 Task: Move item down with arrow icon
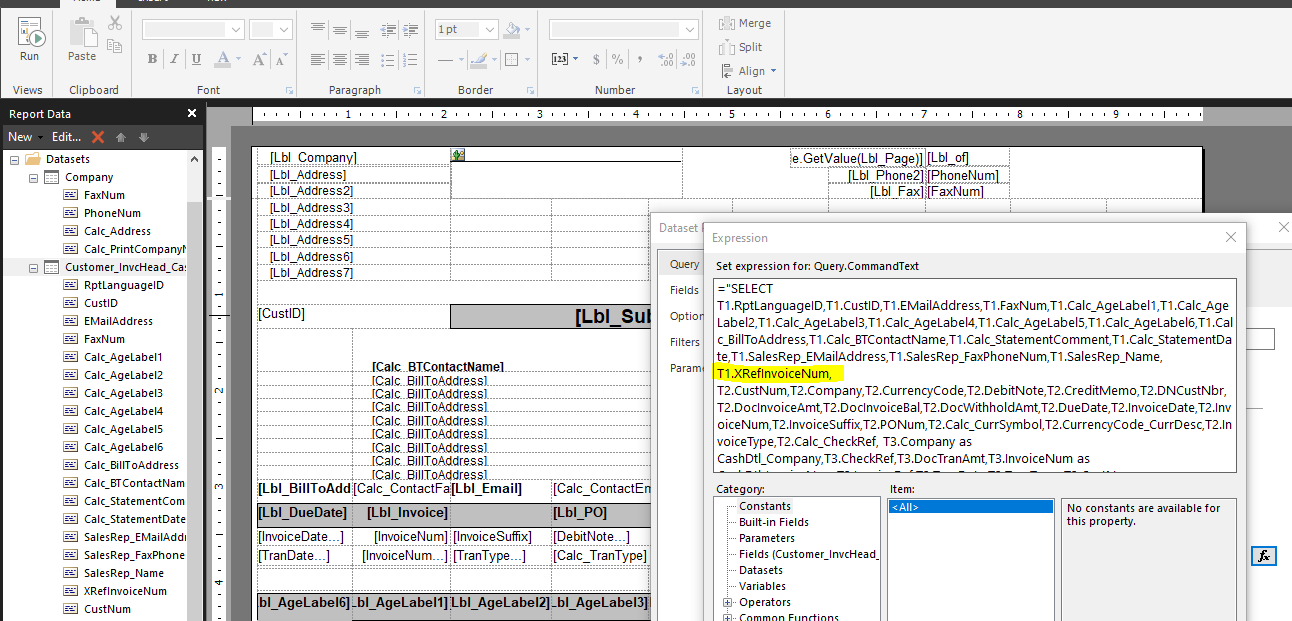(x=143, y=137)
